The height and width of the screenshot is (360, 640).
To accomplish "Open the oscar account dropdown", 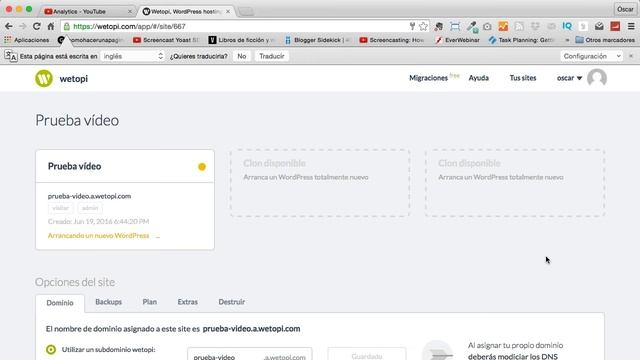I will (x=569, y=78).
